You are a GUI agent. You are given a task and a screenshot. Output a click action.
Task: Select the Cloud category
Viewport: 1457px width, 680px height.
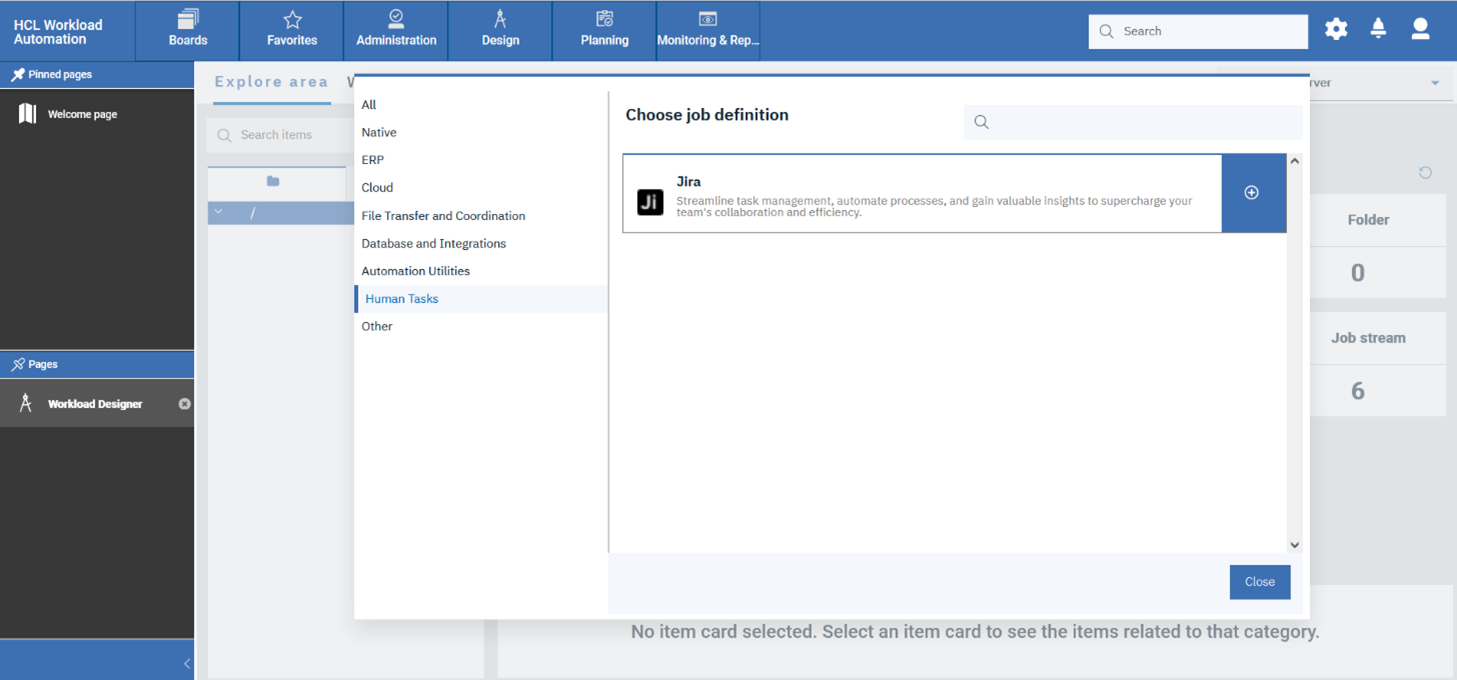pyautogui.click(x=377, y=188)
